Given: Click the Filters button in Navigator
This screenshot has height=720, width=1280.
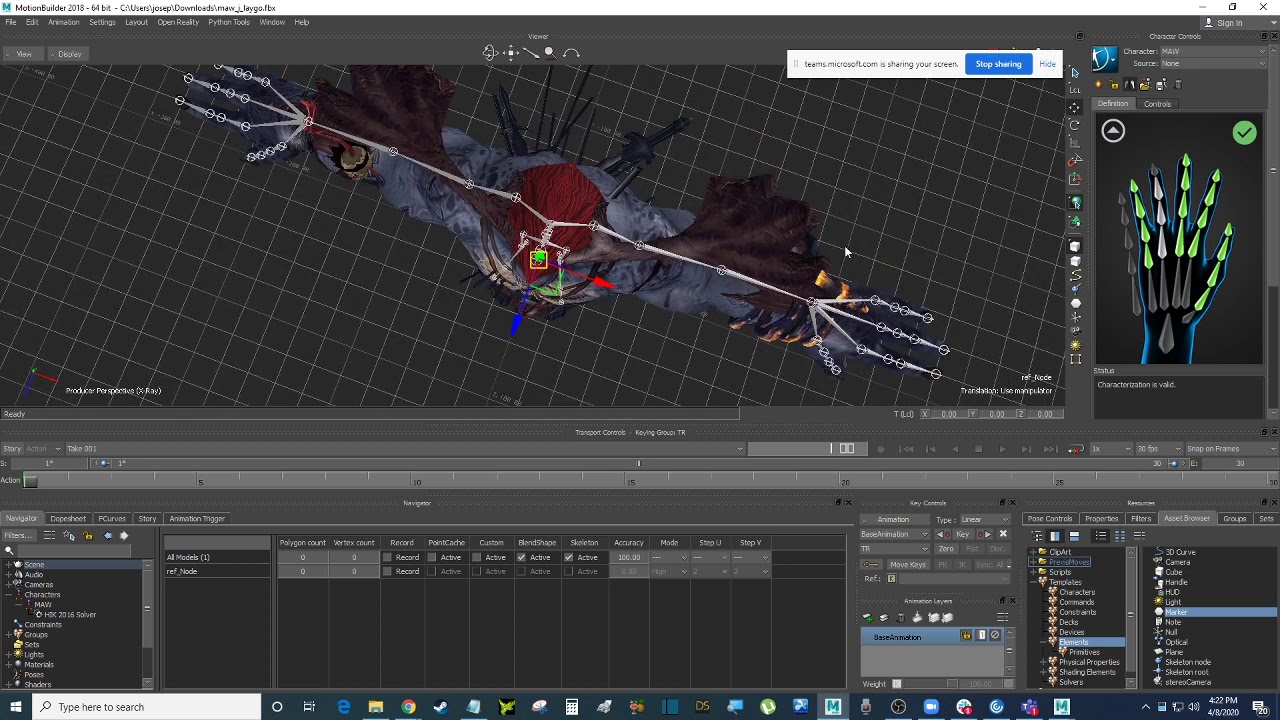Looking at the screenshot, I should [19, 535].
